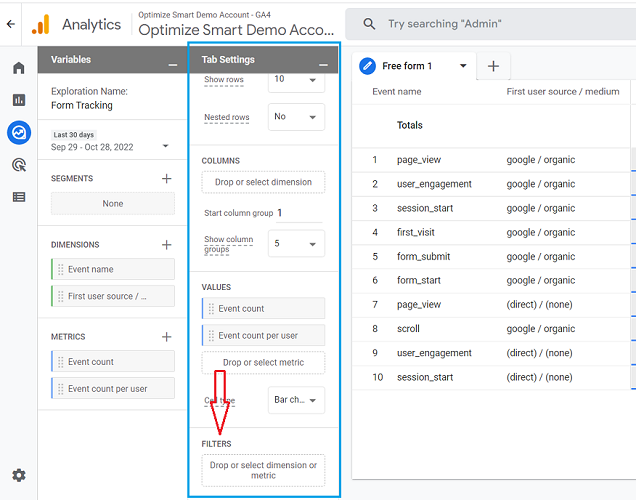Open Reports icon in the sidebar
Screen dimensions: 636x500
click(19, 100)
